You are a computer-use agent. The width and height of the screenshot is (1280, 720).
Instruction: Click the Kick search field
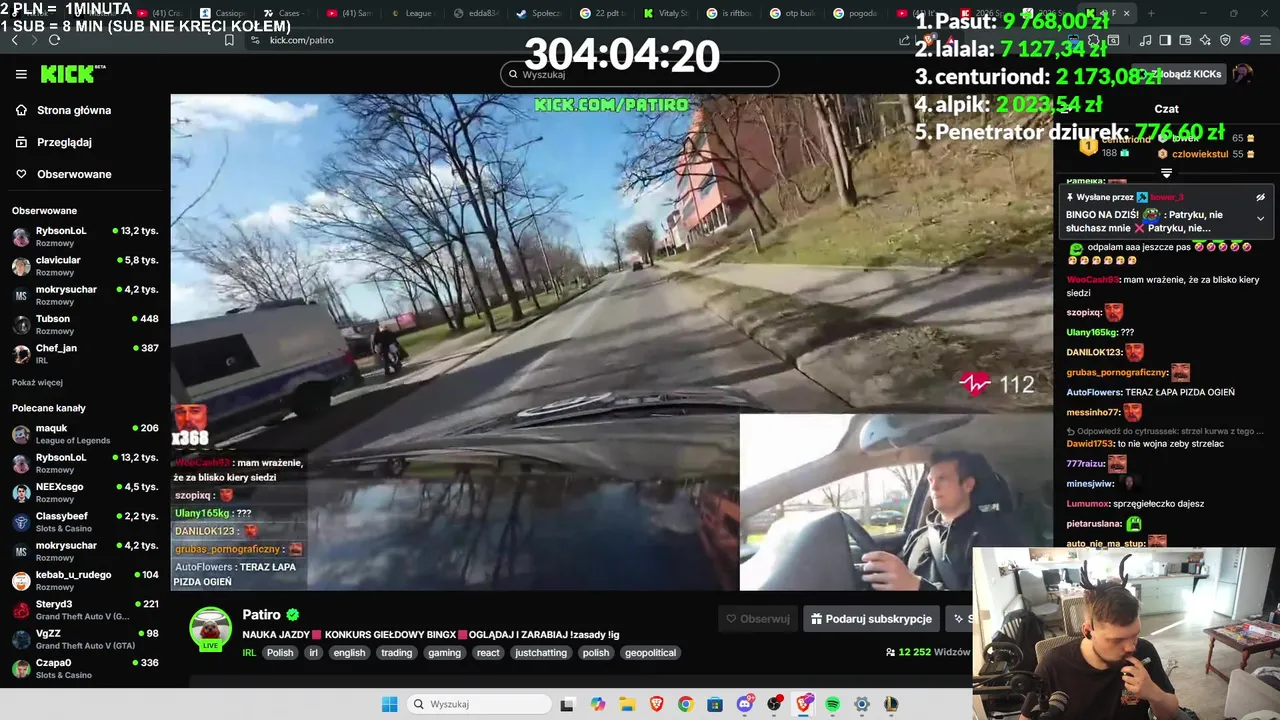[640, 74]
